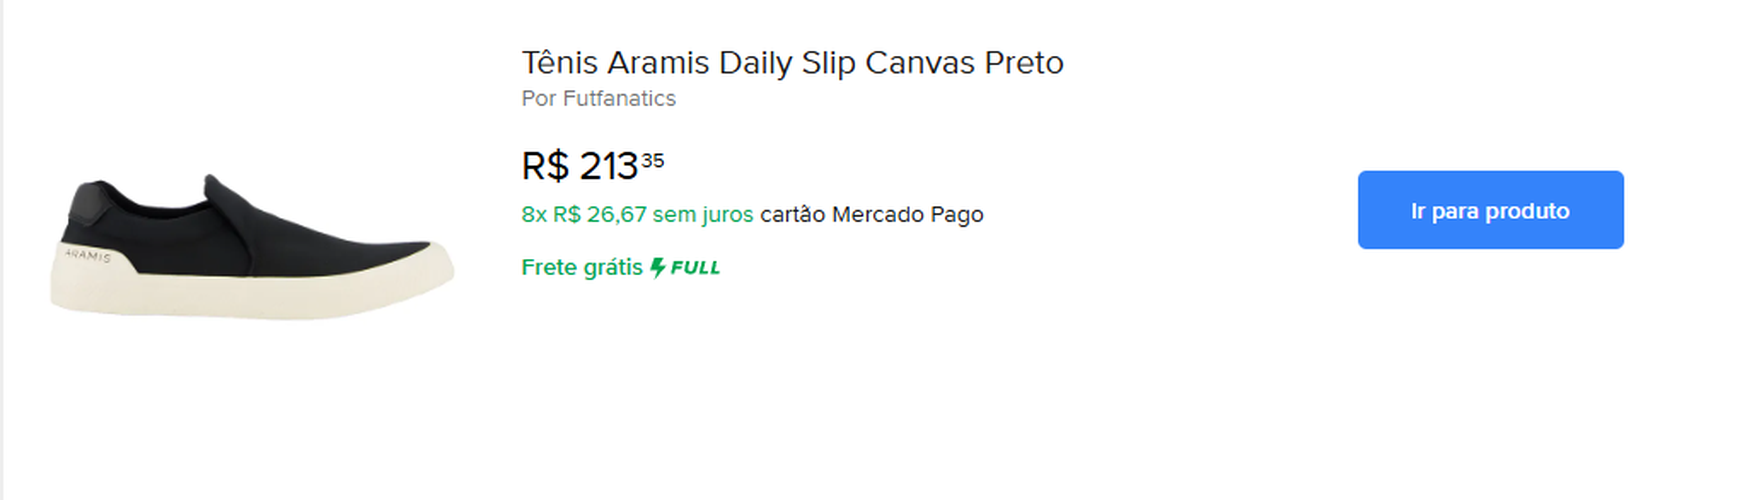
Task: Click the green "8x" installment count
Action: pyautogui.click(x=533, y=215)
